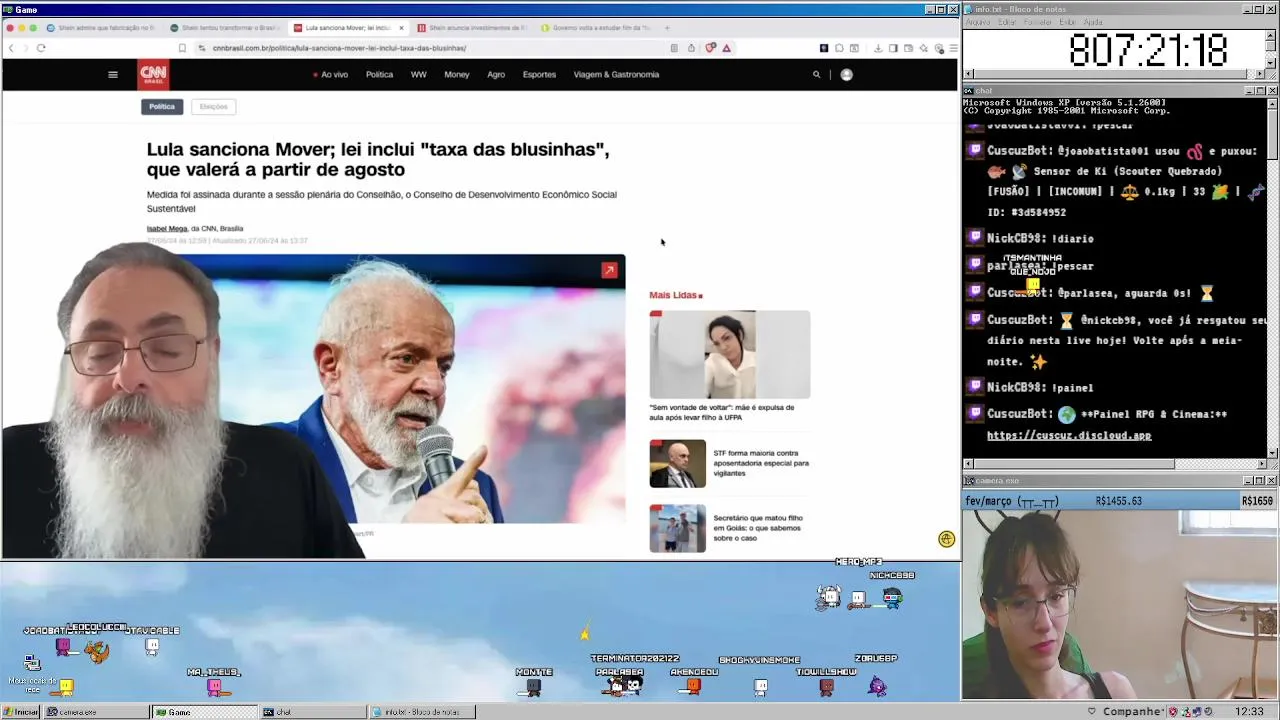
Task: Open browser main menu icon
Action: click(953, 48)
